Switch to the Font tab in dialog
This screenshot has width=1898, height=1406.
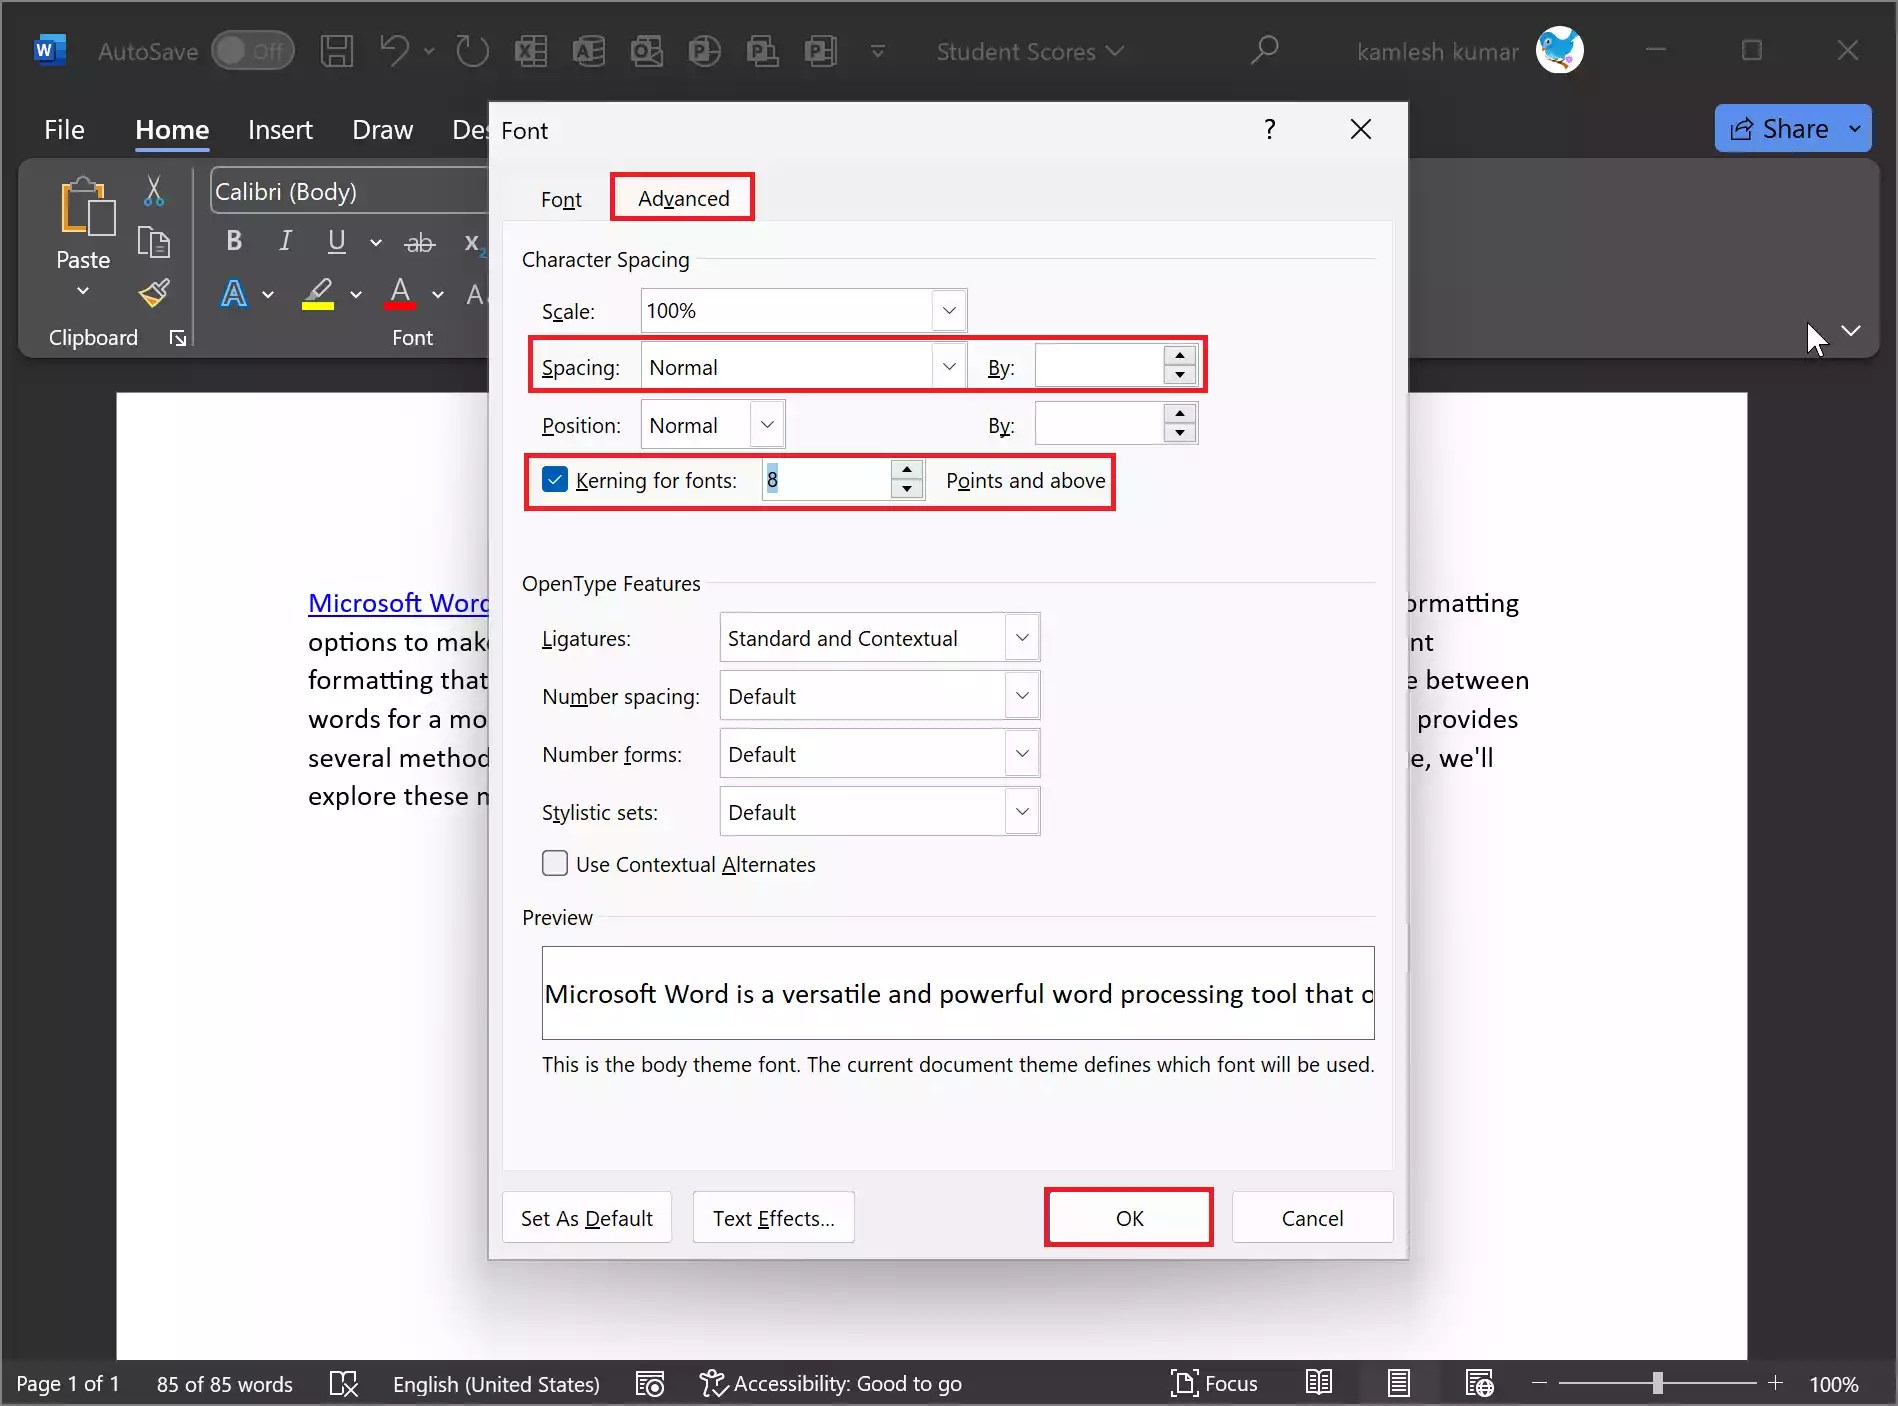561,198
